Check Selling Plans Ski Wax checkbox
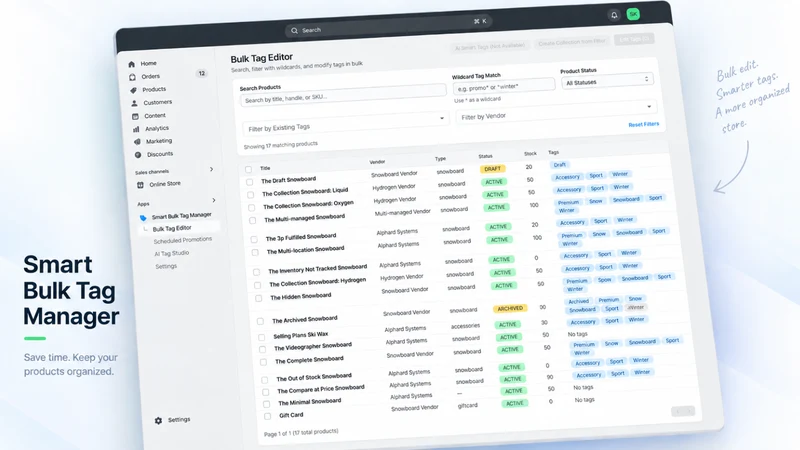The width and height of the screenshot is (800, 450). click(262, 337)
